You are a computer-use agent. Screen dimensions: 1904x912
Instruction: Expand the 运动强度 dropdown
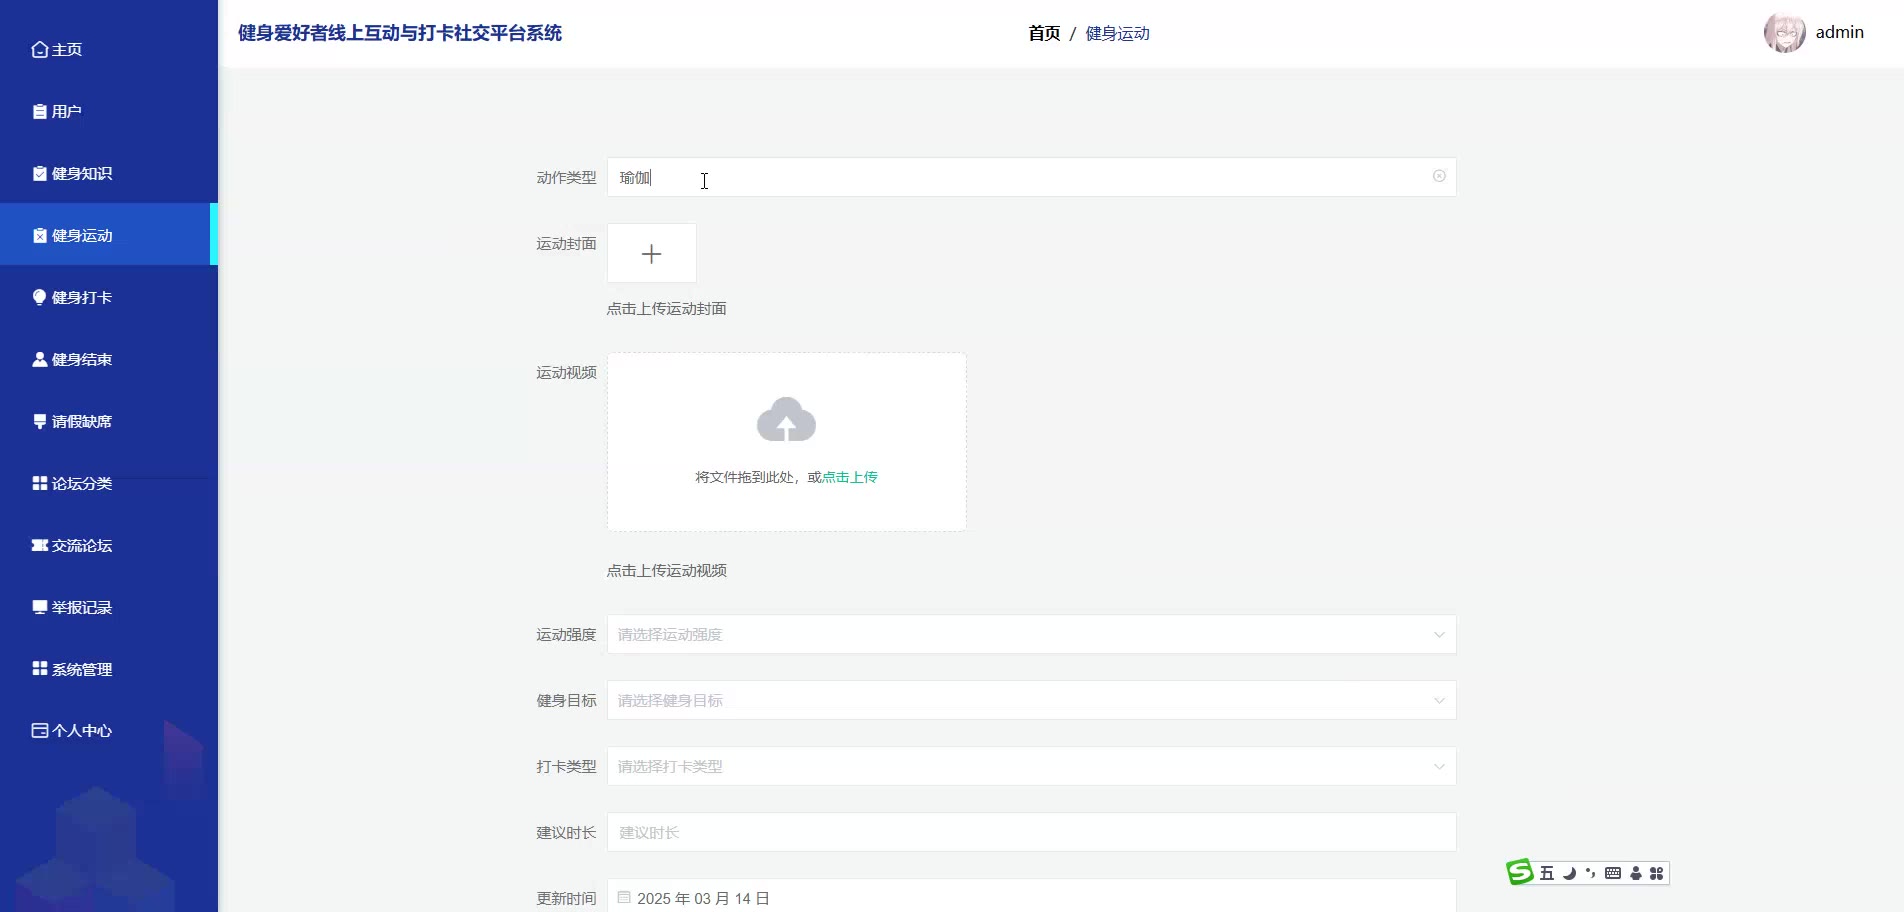1031,635
